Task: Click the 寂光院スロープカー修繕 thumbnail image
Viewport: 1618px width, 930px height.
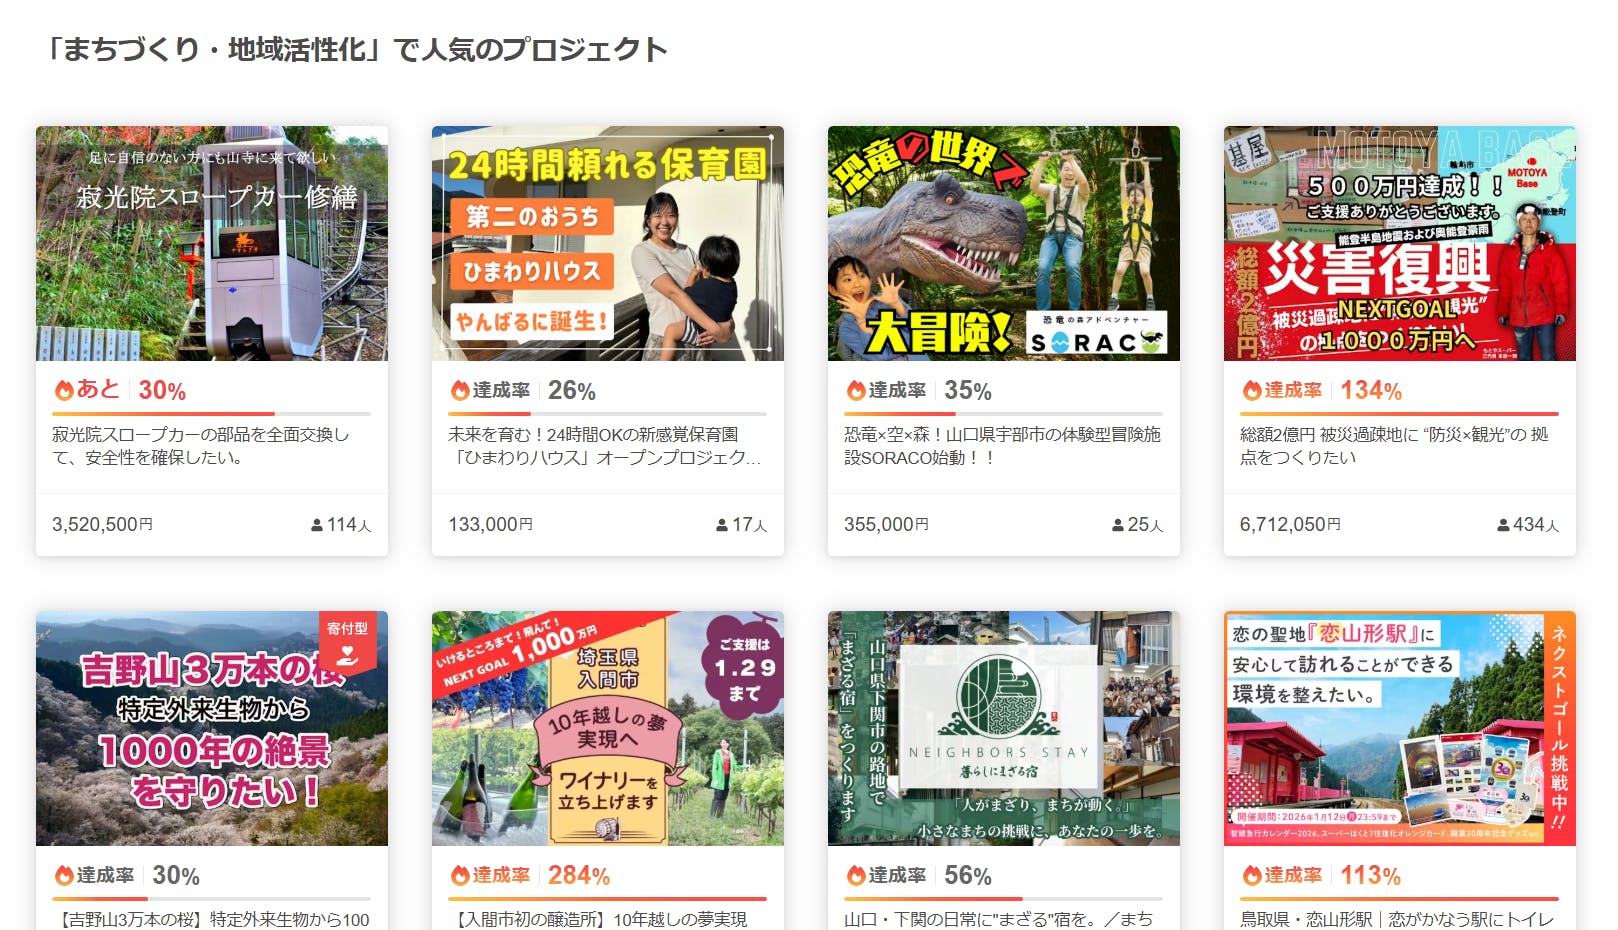Action: point(212,243)
